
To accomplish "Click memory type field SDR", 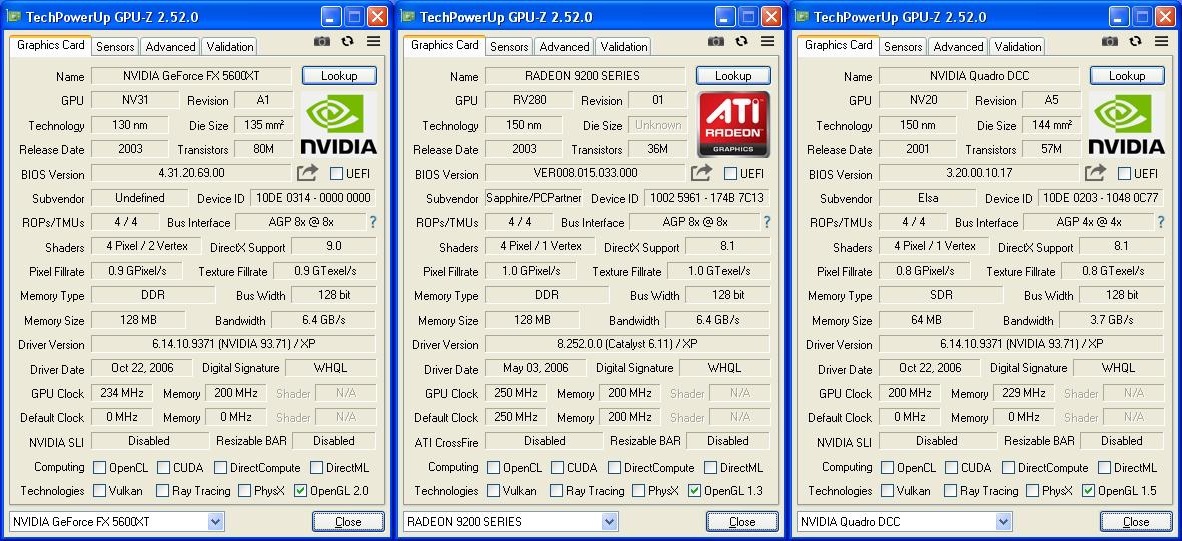I will (942, 295).
